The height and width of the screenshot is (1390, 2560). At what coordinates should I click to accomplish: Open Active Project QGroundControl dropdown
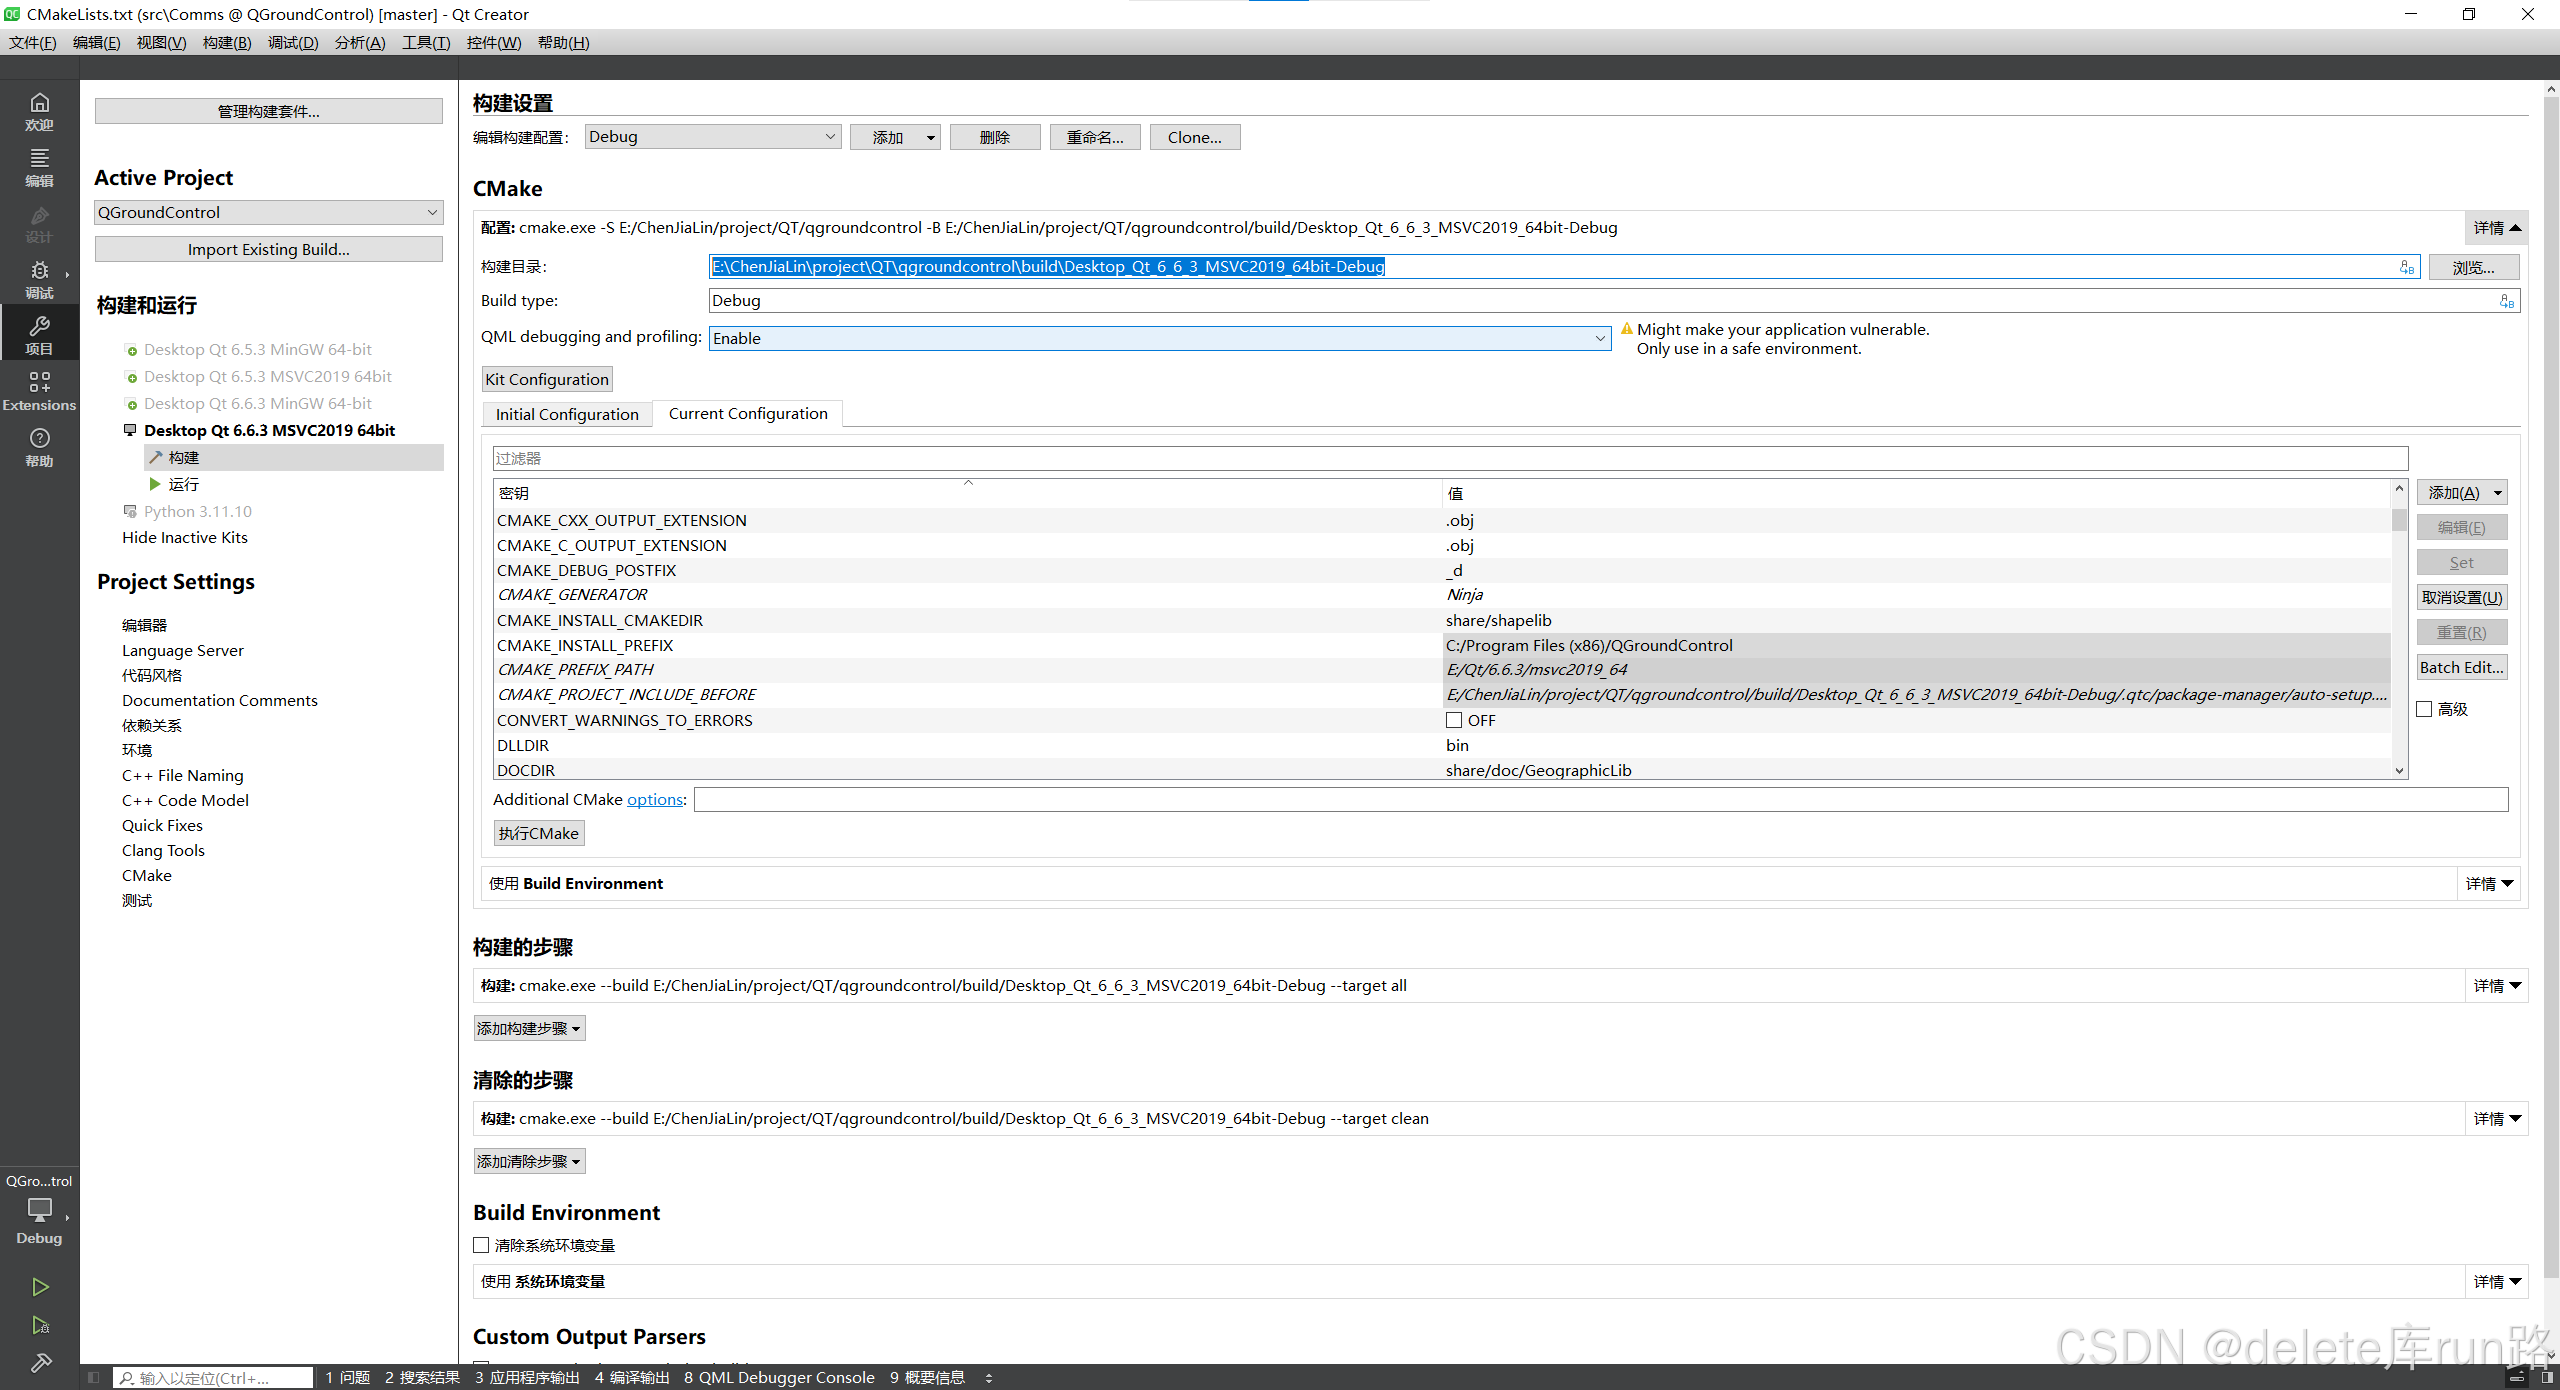(x=268, y=212)
